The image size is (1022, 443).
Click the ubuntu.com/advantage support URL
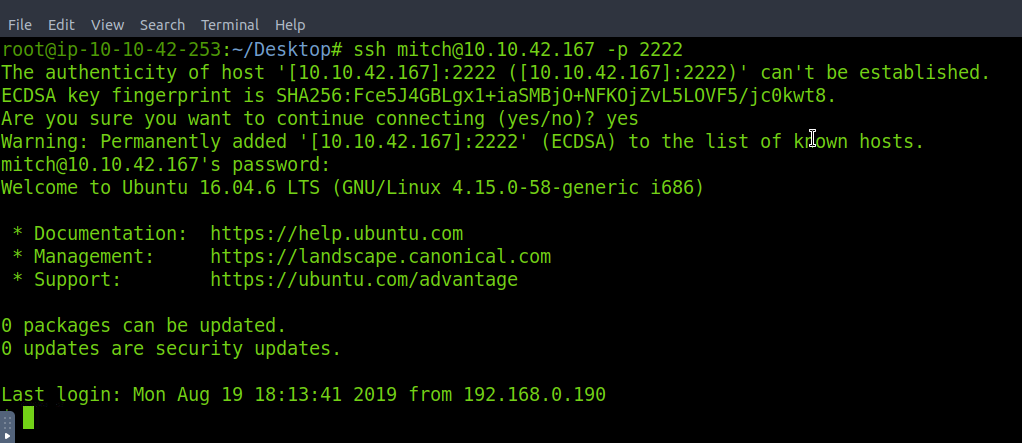click(x=364, y=280)
